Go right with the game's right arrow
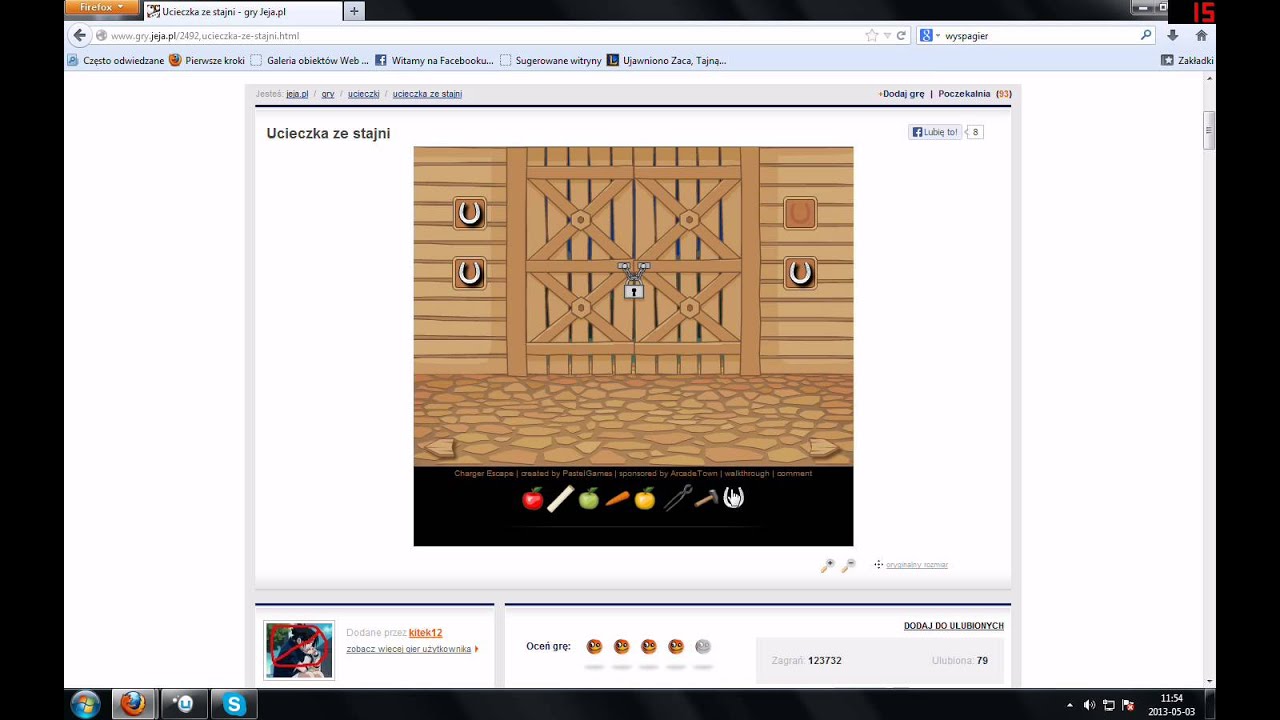 click(825, 448)
